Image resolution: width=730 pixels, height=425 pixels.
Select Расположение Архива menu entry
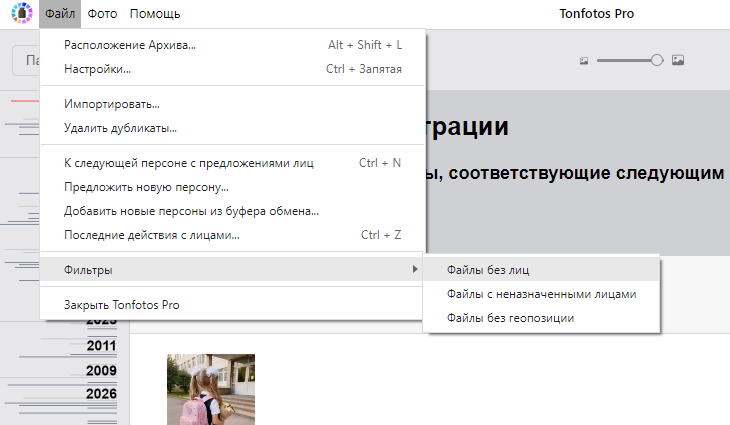click(x=130, y=45)
